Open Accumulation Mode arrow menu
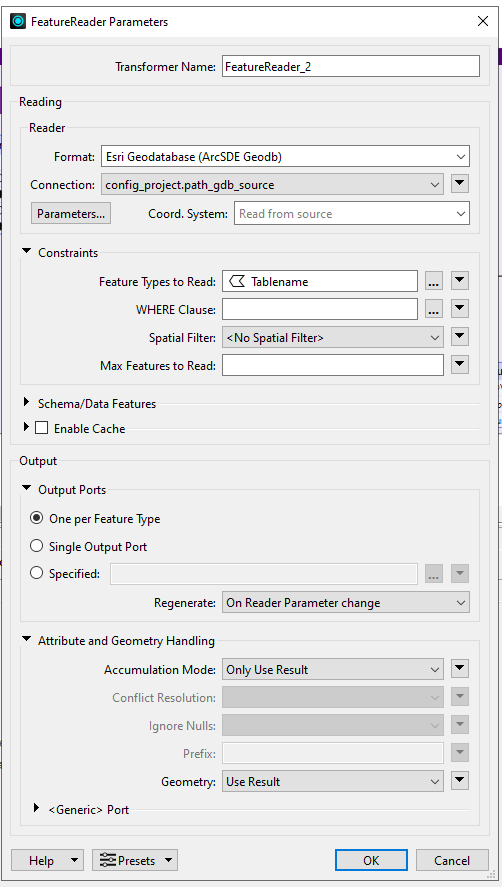502x887 pixels. pos(460,669)
